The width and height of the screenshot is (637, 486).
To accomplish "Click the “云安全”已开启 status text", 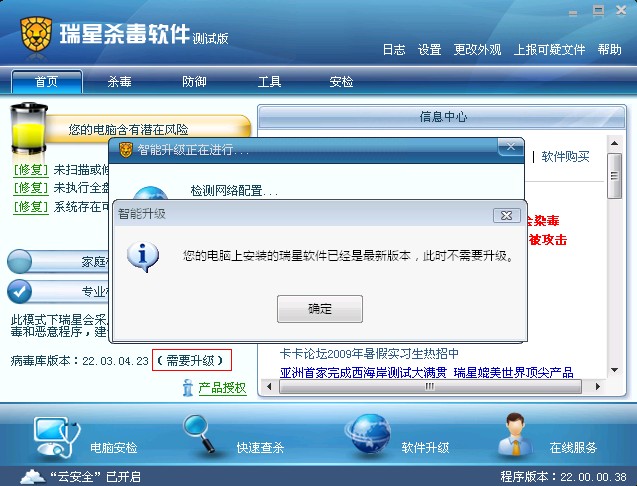I will pos(95,477).
